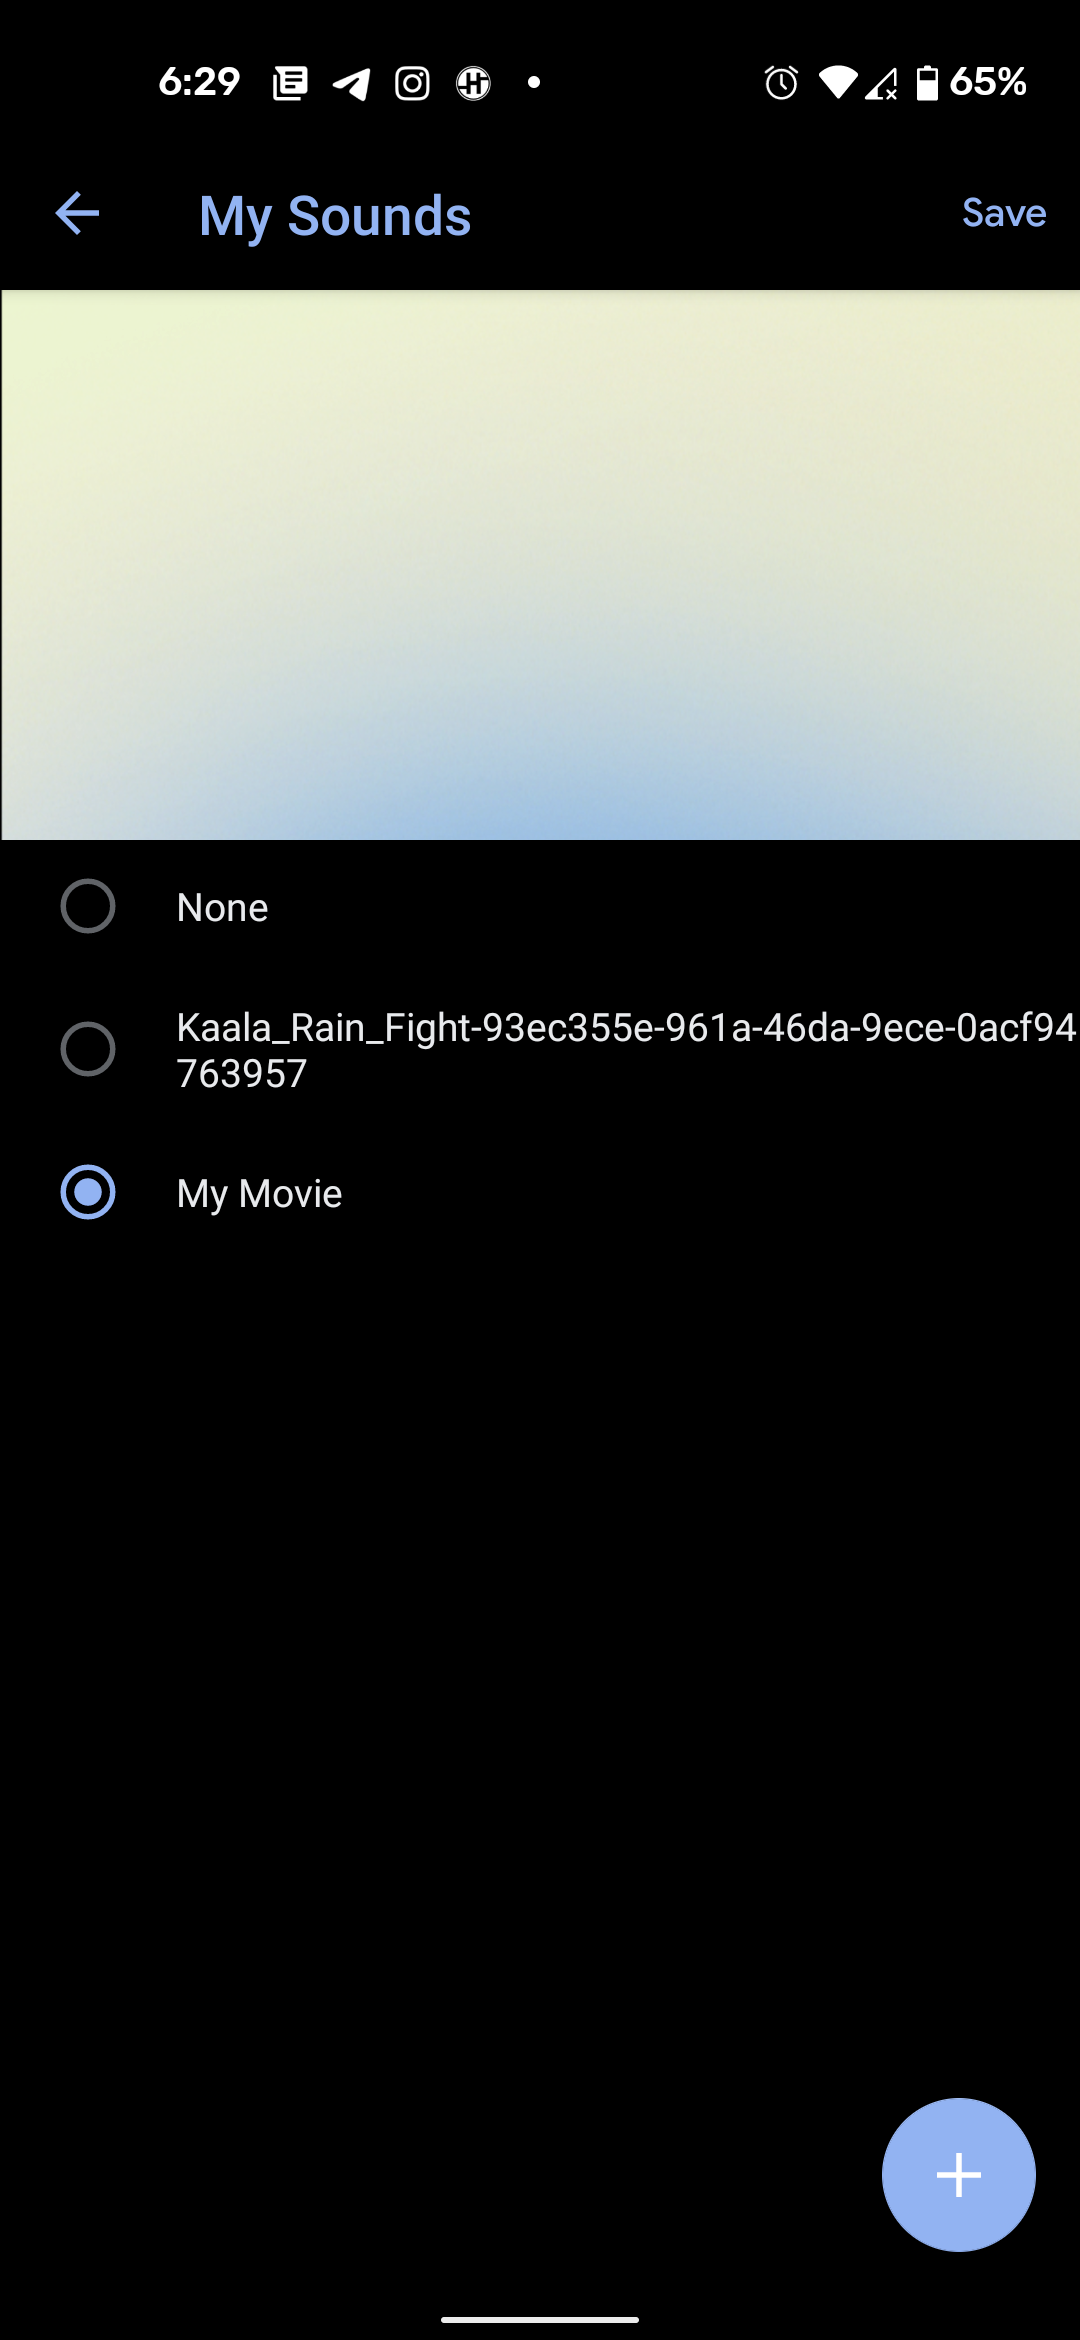Tap the Kaala_Rain_Fight sound name
The width and height of the screenshot is (1080, 2340).
pos(625,1050)
